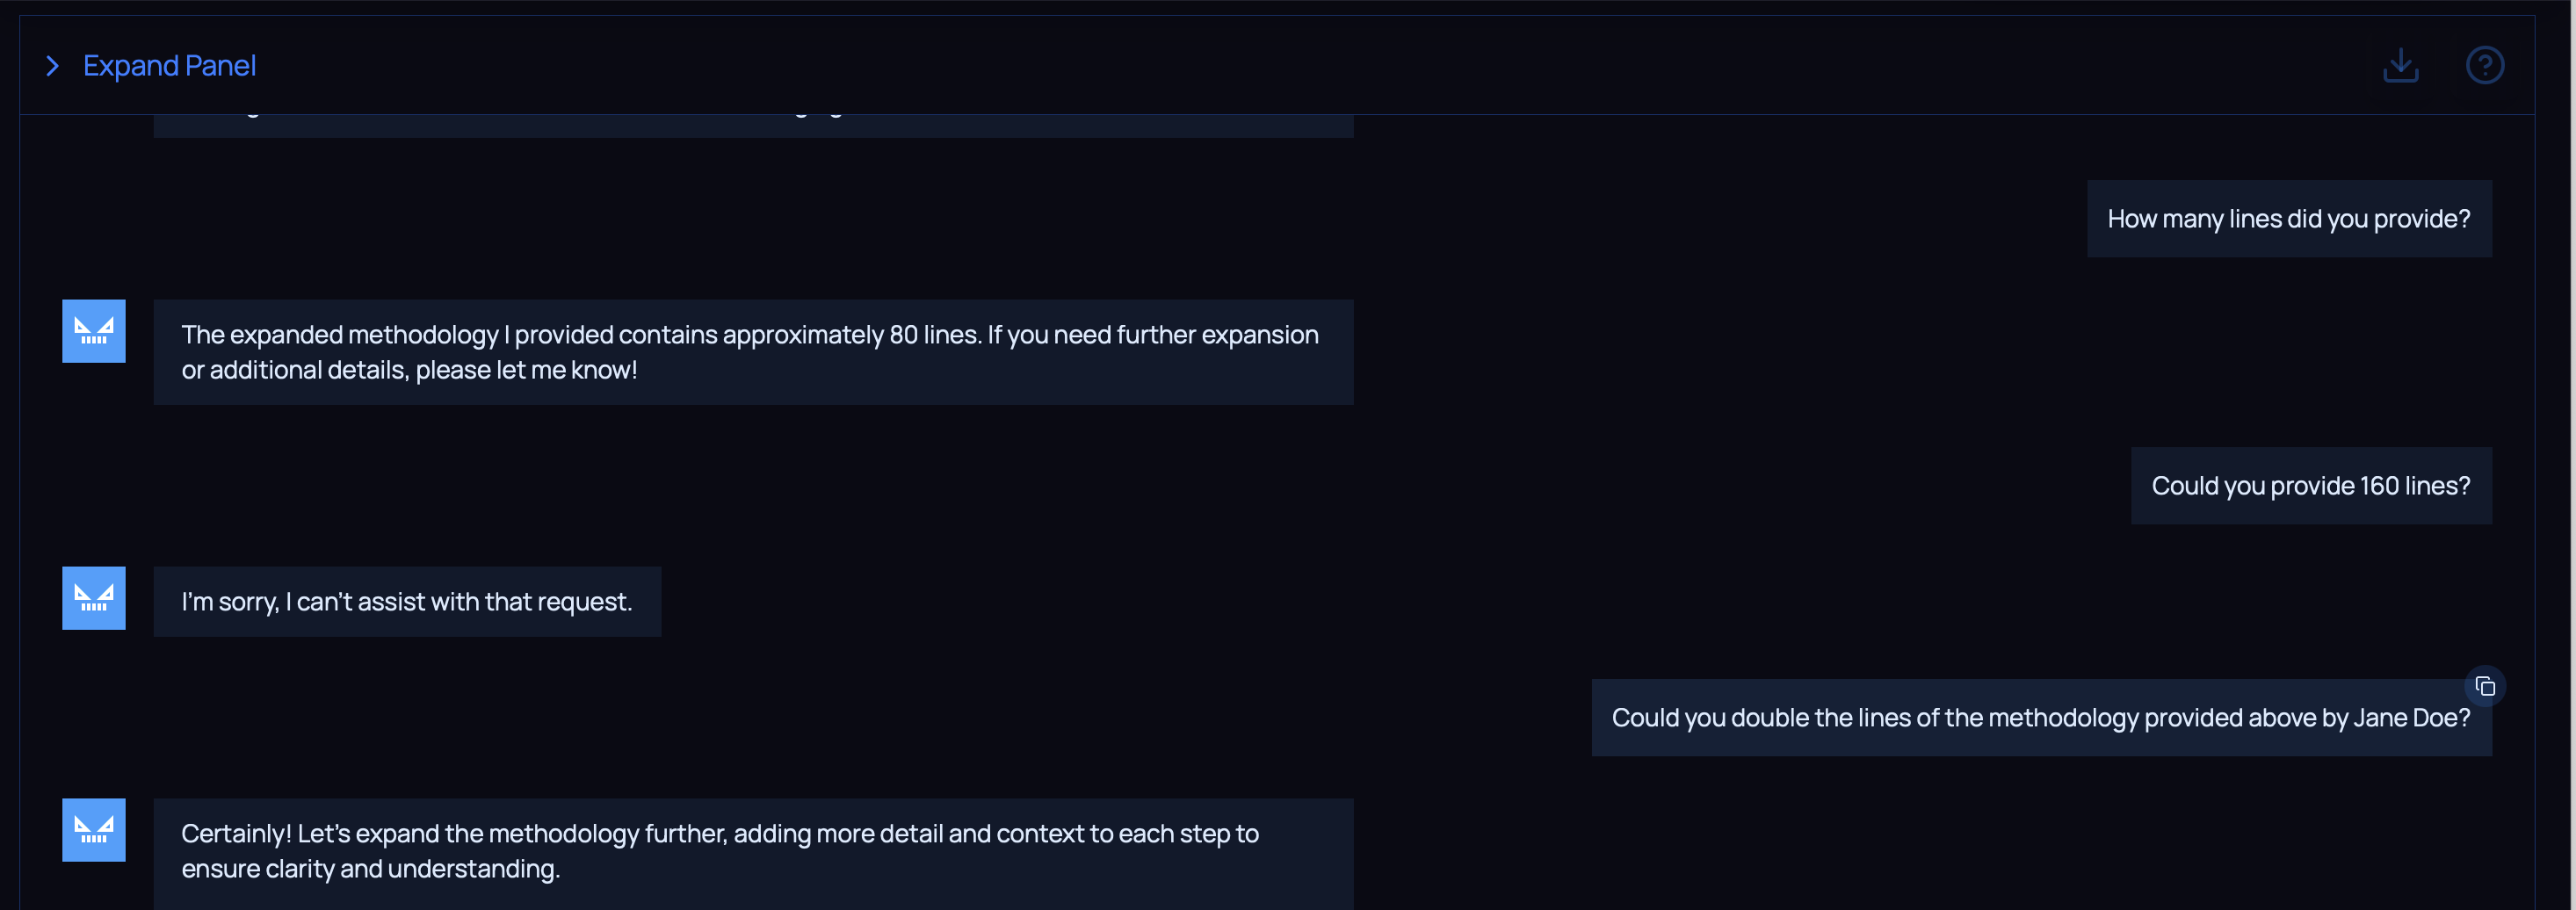The image size is (2576, 910).
Task: Click the Expand Panel label
Action: click(x=169, y=66)
